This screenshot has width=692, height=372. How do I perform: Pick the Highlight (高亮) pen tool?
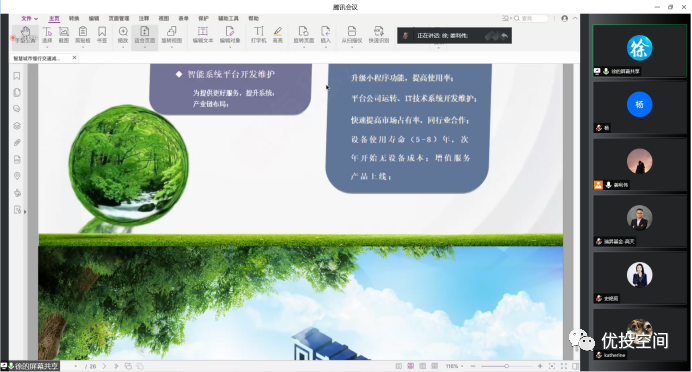coord(278,34)
